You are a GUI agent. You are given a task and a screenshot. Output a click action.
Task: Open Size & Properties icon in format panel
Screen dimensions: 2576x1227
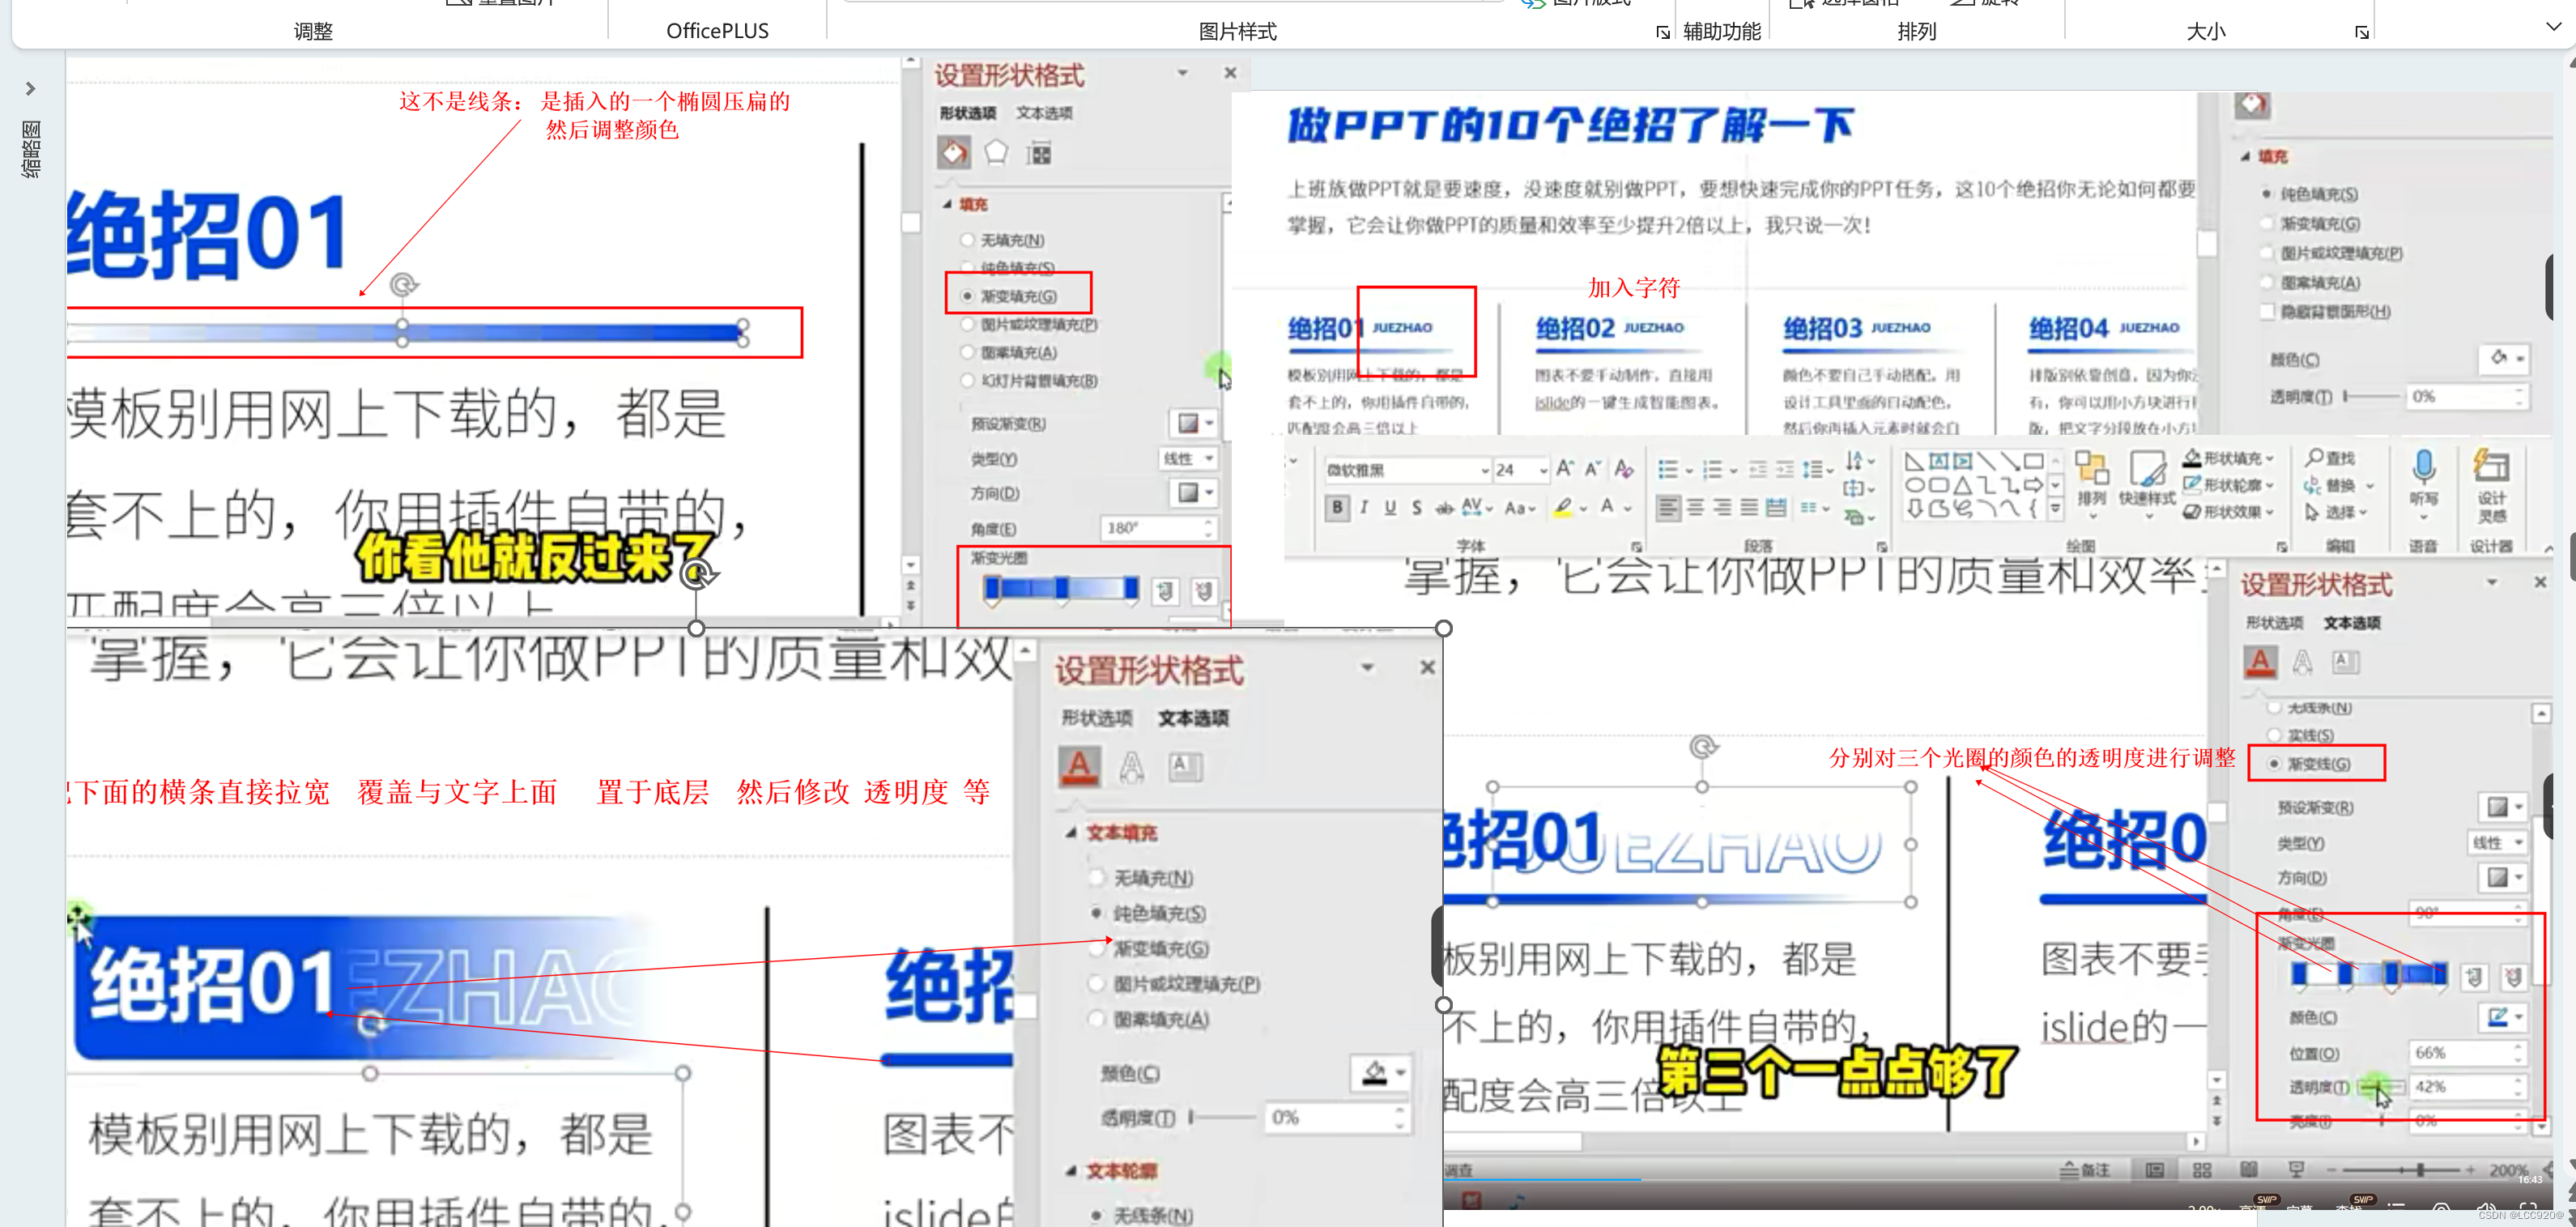pos(1040,153)
